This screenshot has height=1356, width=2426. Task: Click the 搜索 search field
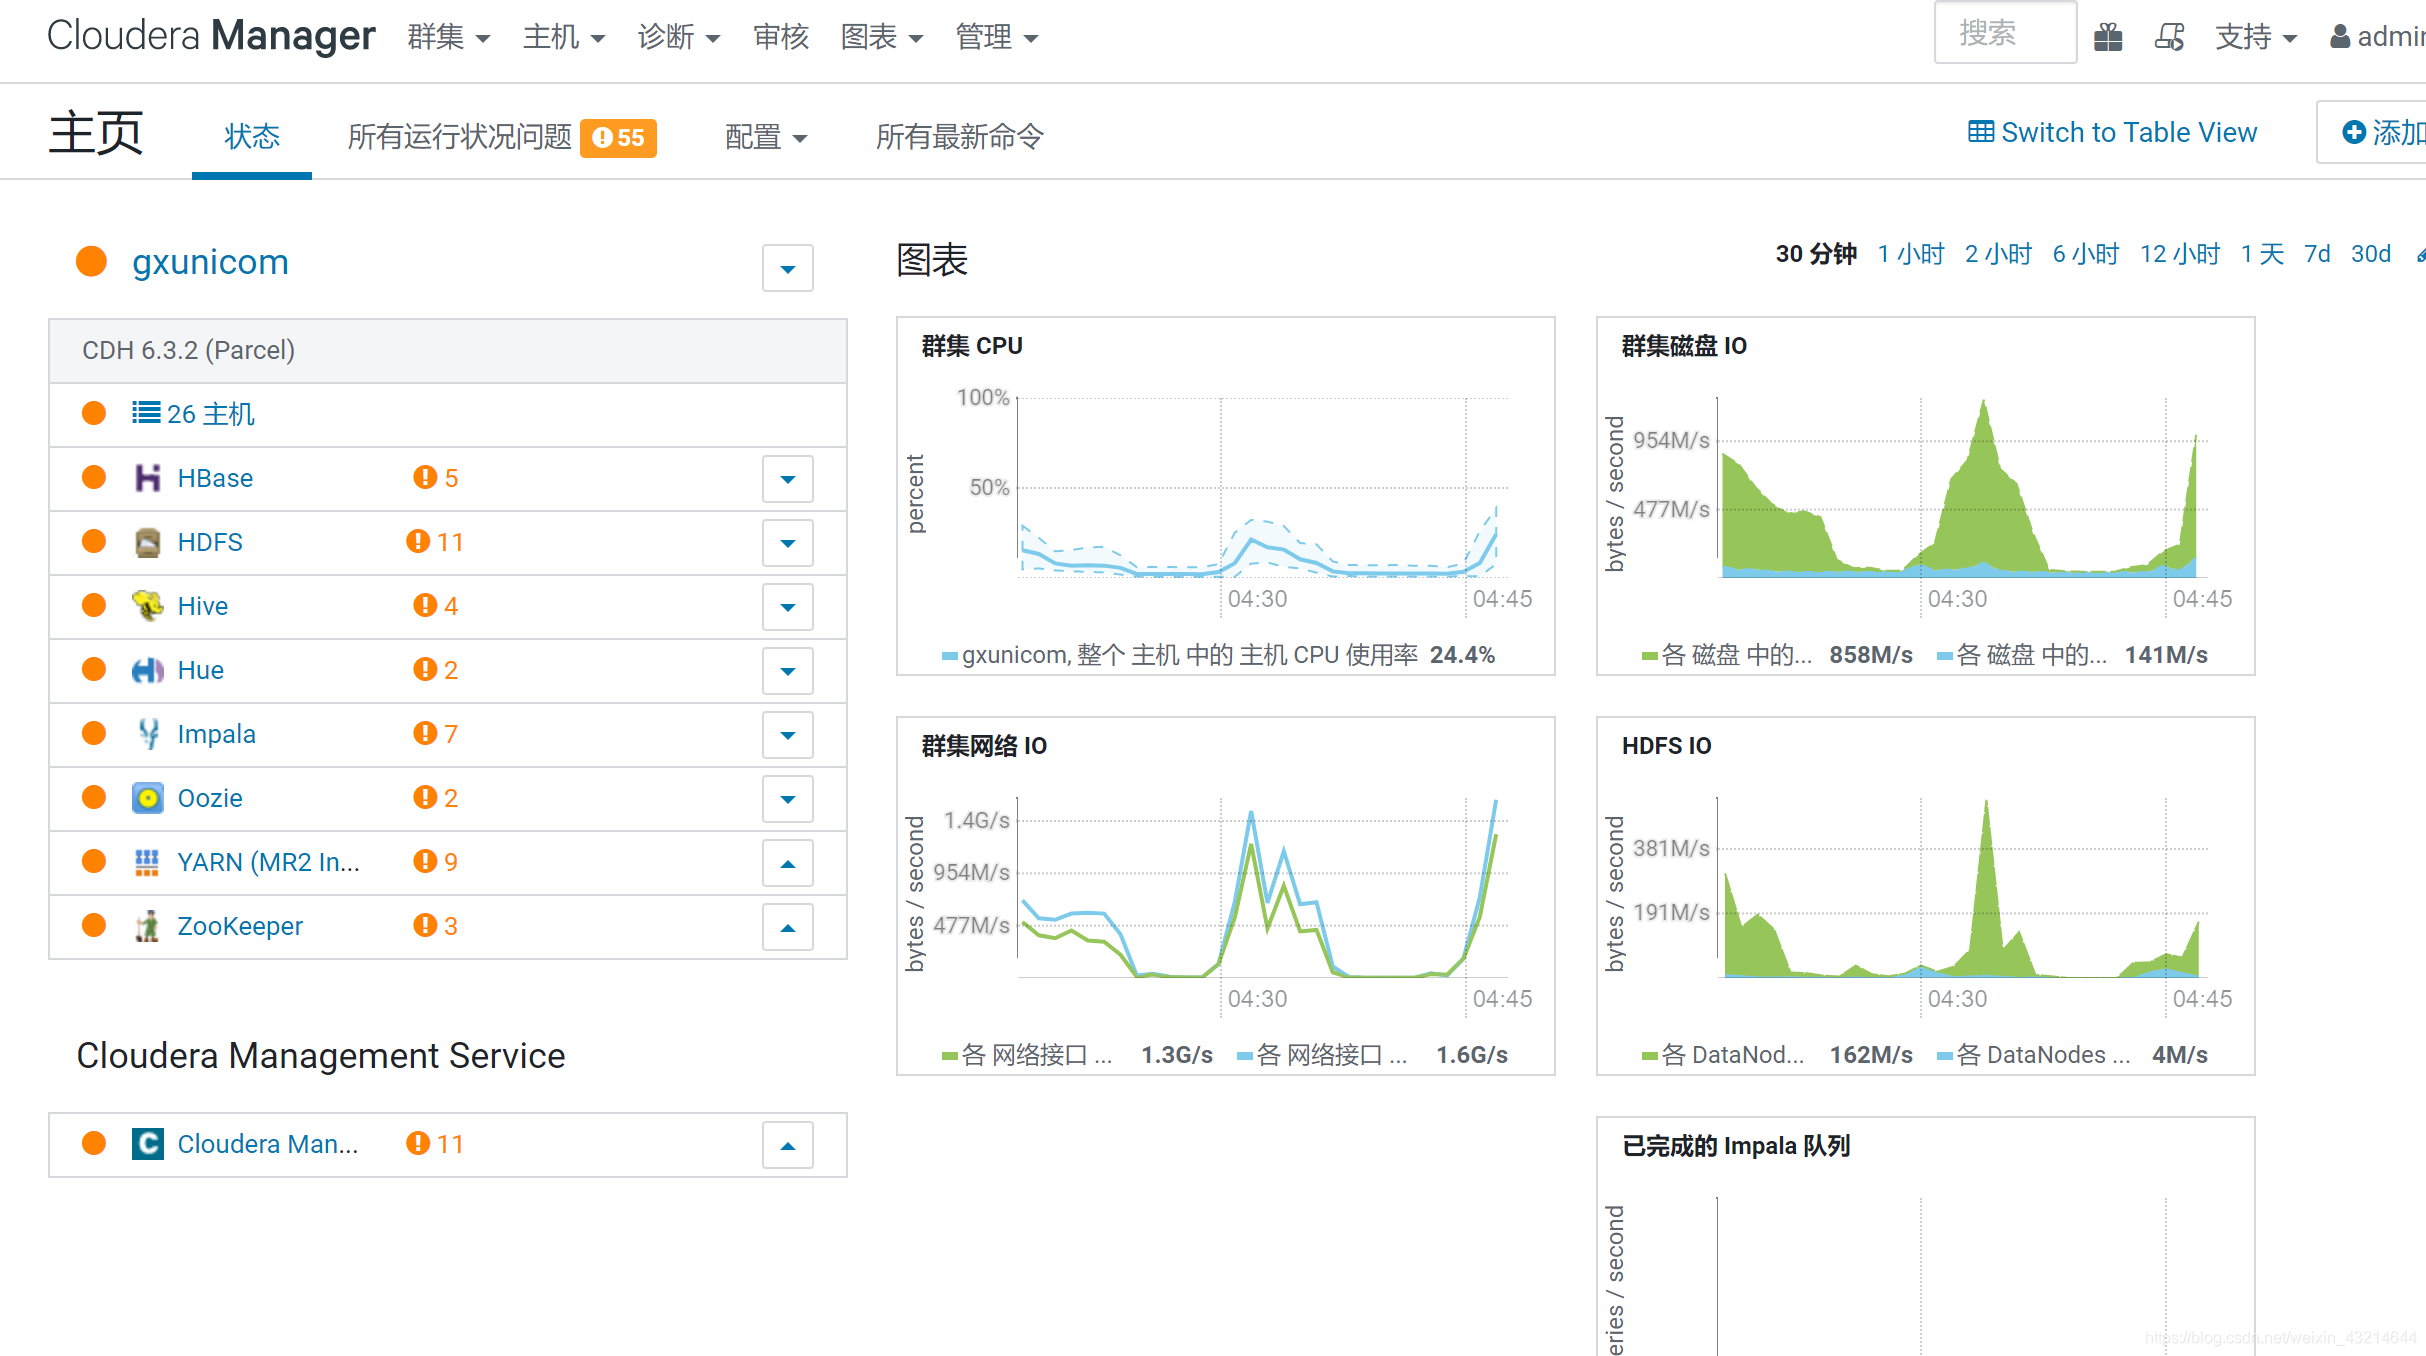(2004, 34)
